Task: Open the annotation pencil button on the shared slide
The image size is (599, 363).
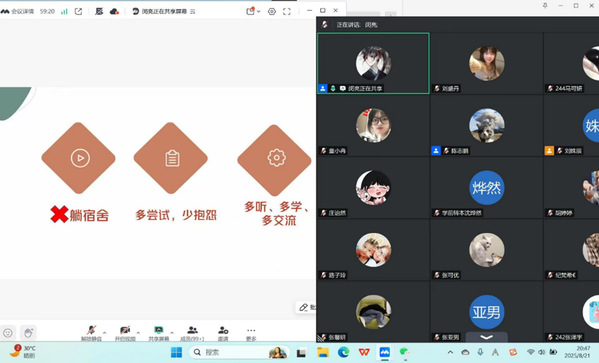Action: coord(304,307)
